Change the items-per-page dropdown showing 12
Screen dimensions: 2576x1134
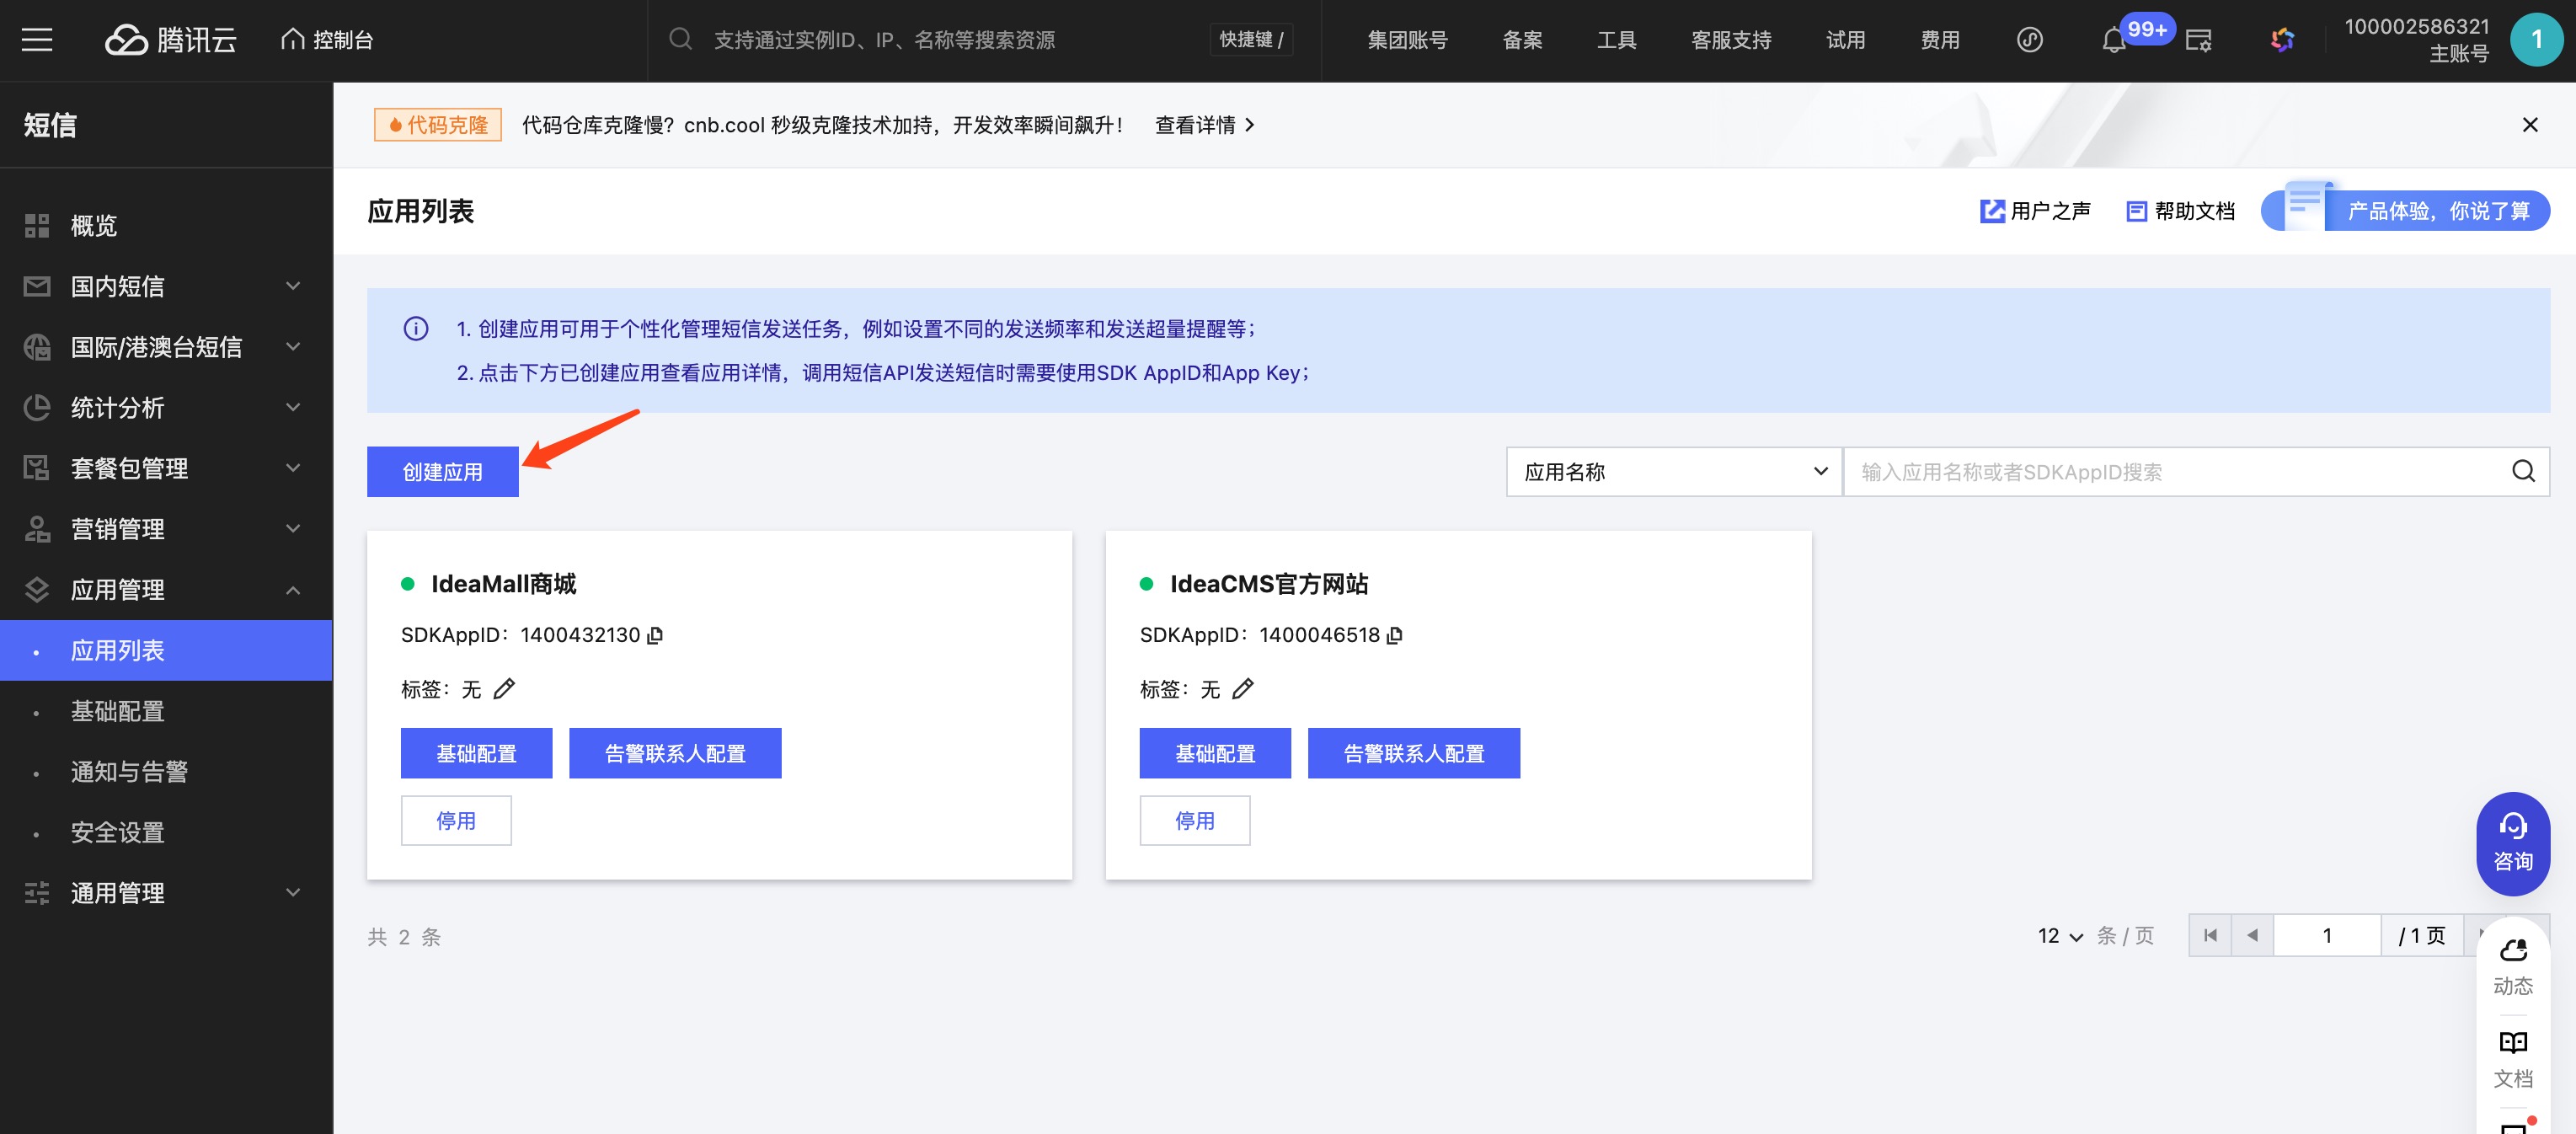(x=2059, y=936)
